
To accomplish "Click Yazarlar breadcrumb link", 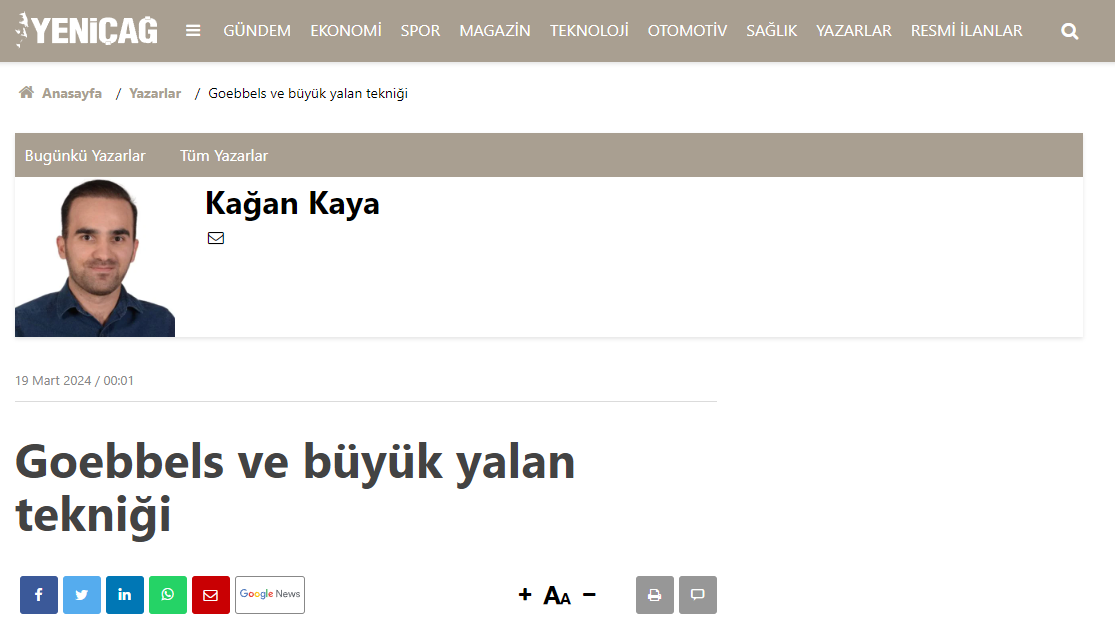I will pyautogui.click(x=155, y=93).
